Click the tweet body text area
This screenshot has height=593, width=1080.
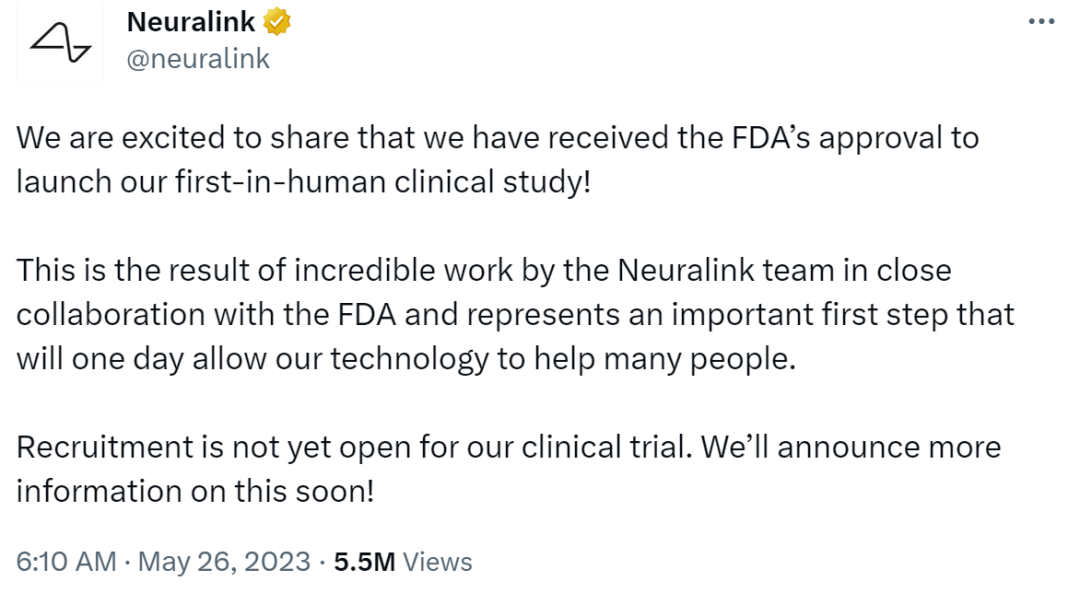(x=500, y=313)
